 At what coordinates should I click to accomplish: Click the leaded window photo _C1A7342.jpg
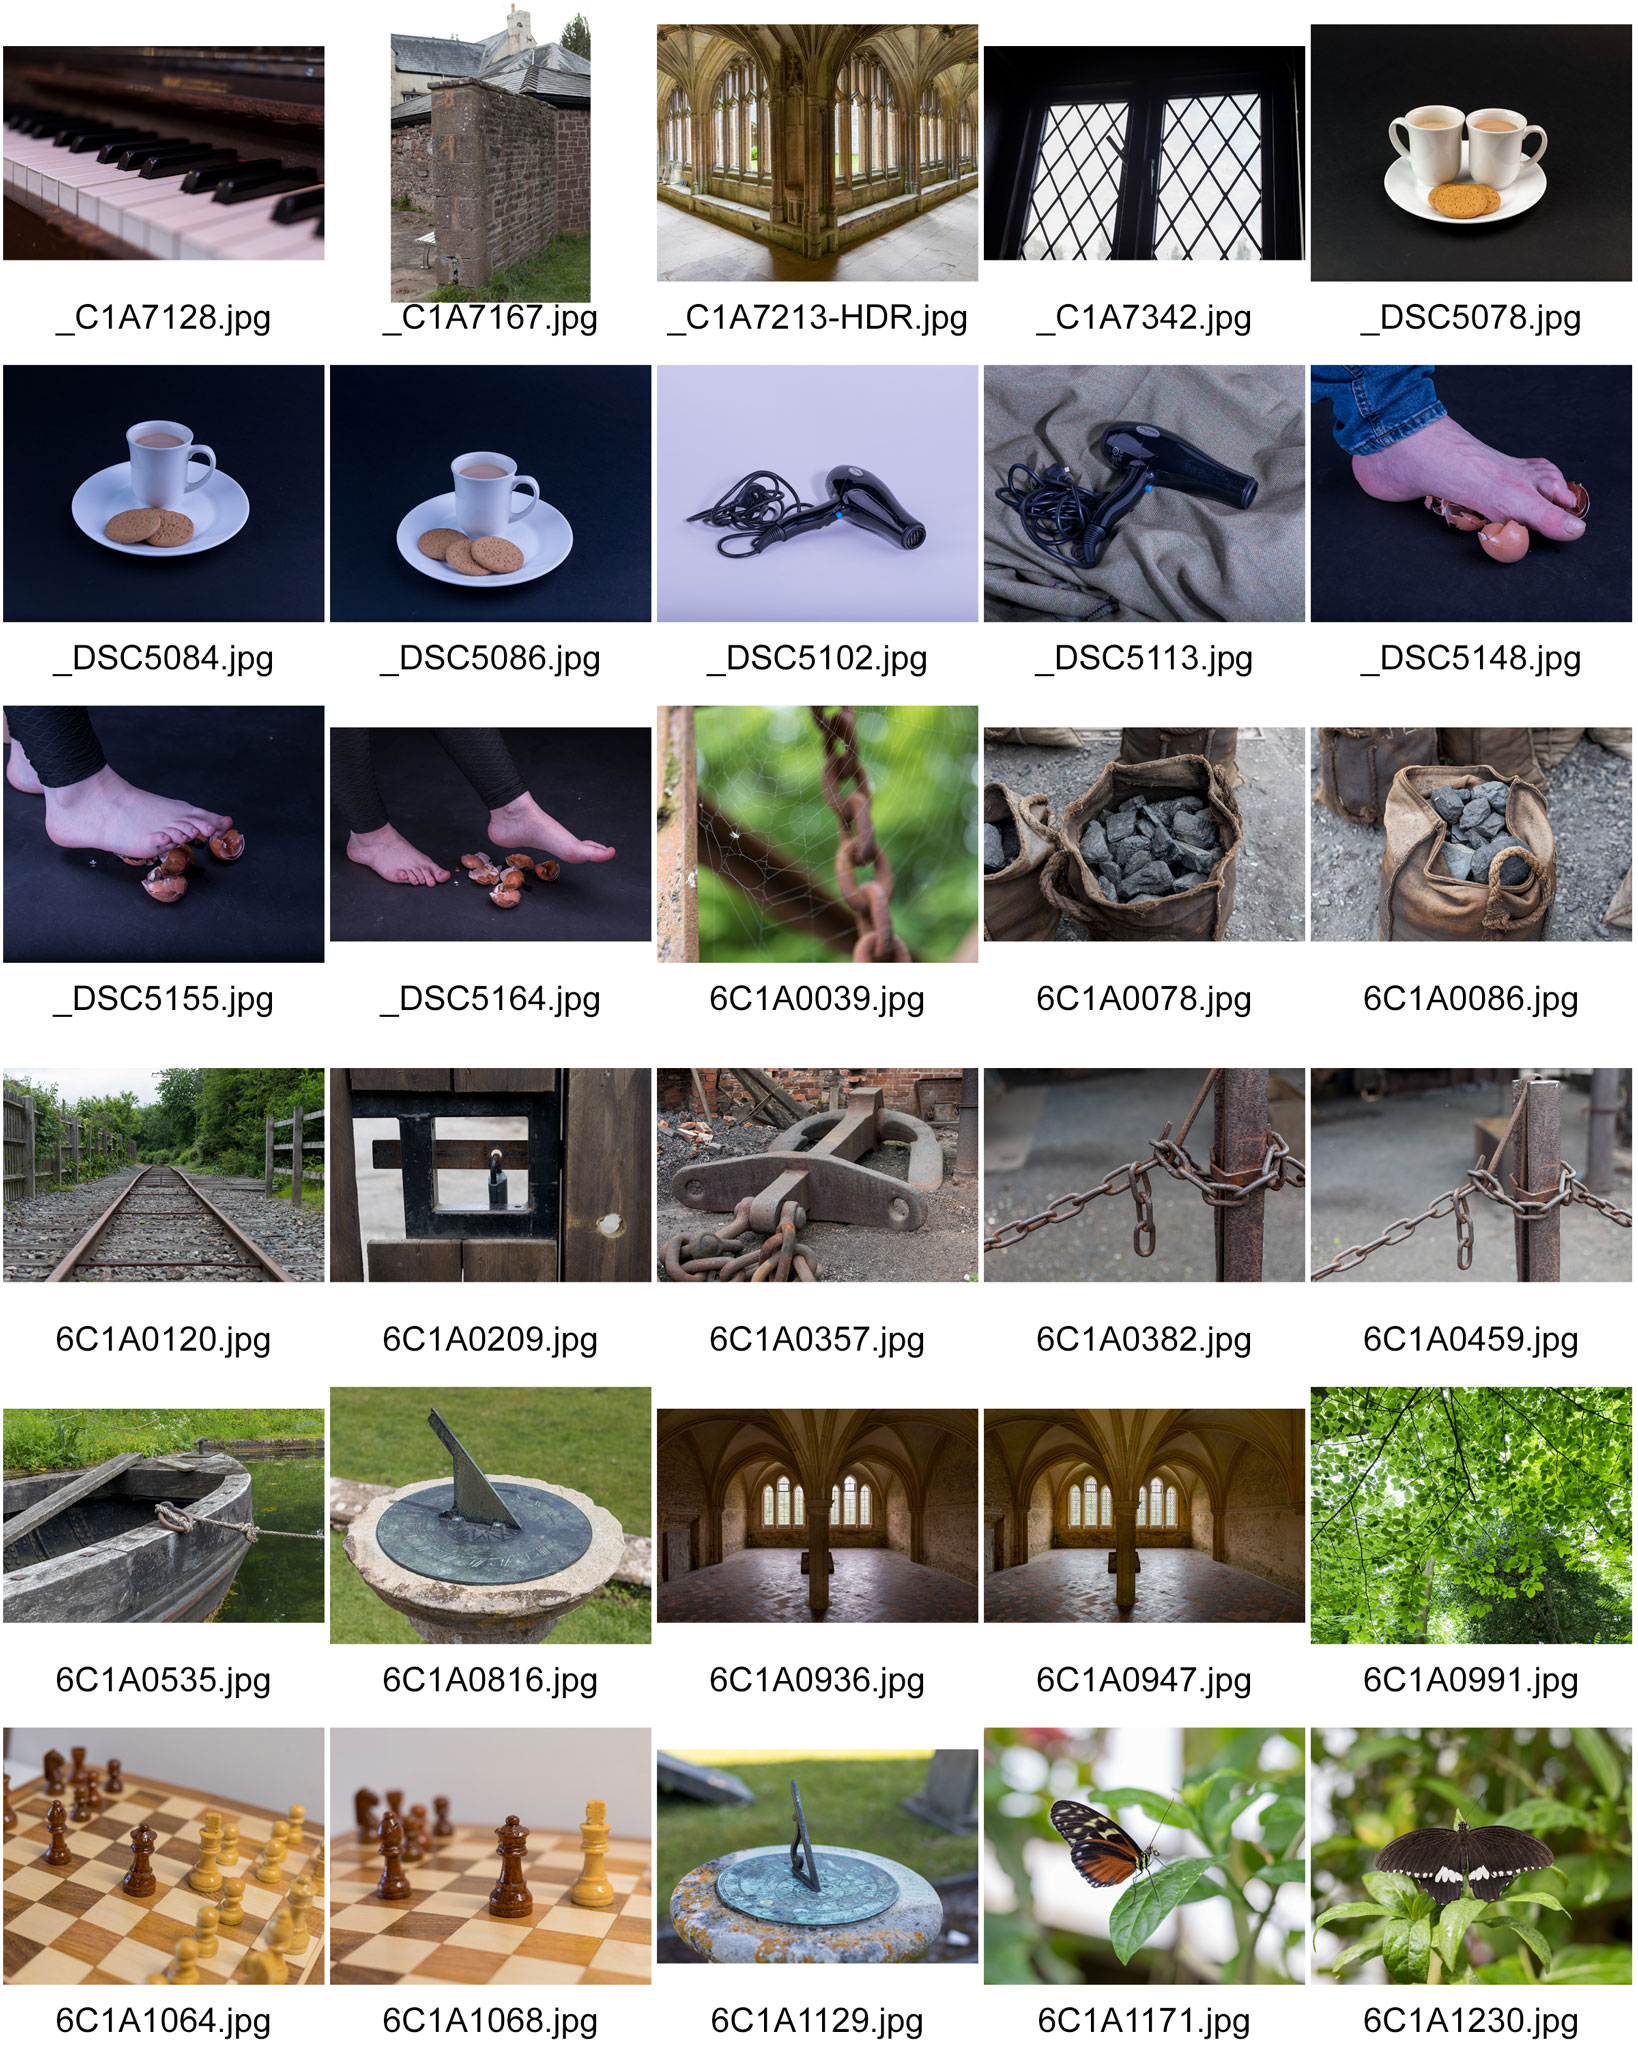(1144, 153)
